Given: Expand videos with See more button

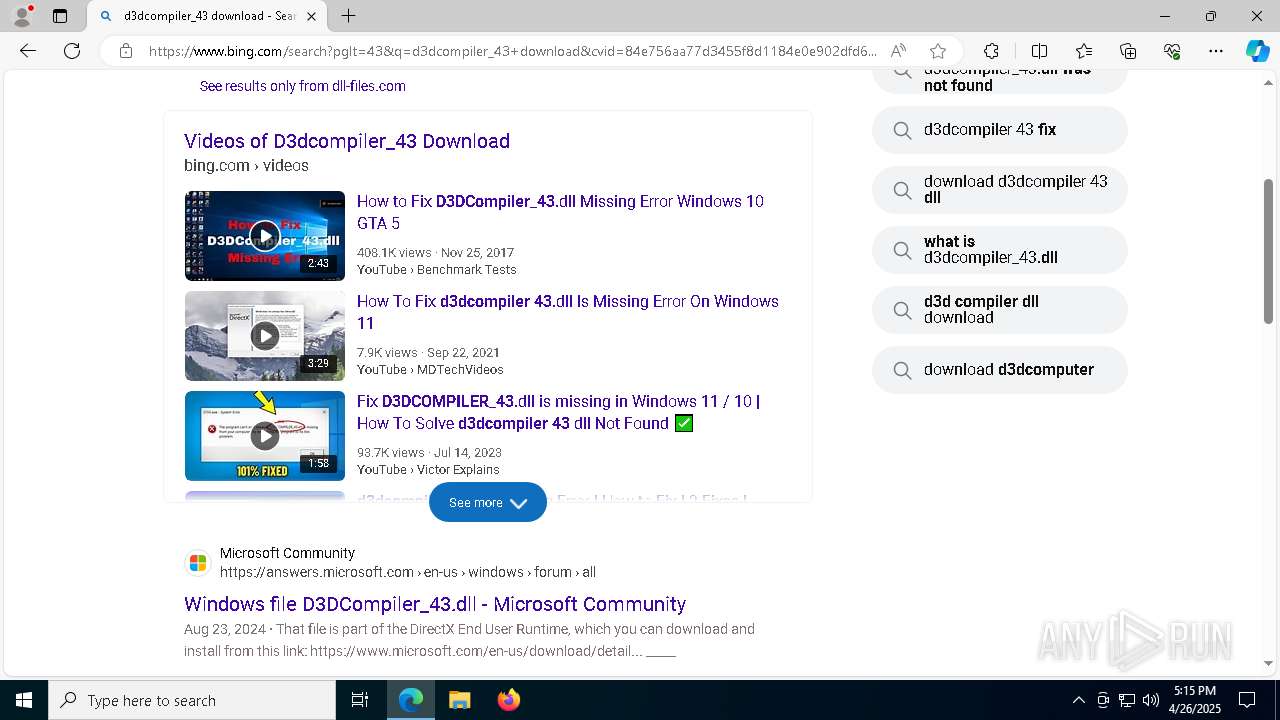Looking at the screenshot, I should pyautogui.click(x=488, y=502).
